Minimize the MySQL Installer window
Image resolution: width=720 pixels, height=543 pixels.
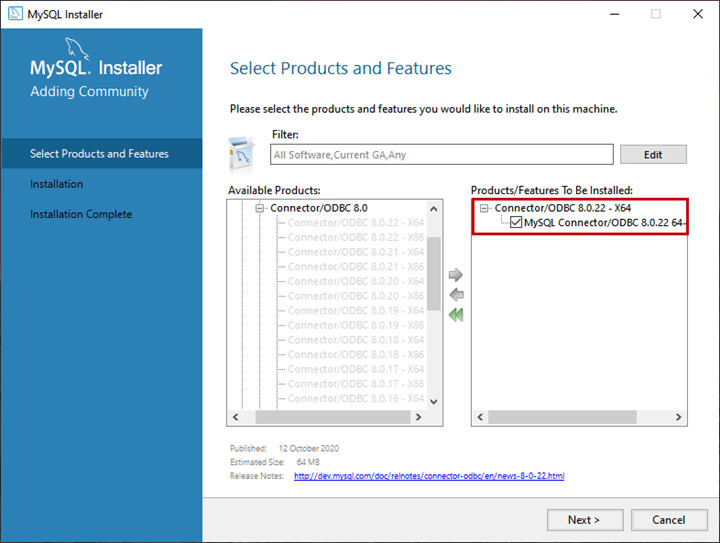point(614,14)
